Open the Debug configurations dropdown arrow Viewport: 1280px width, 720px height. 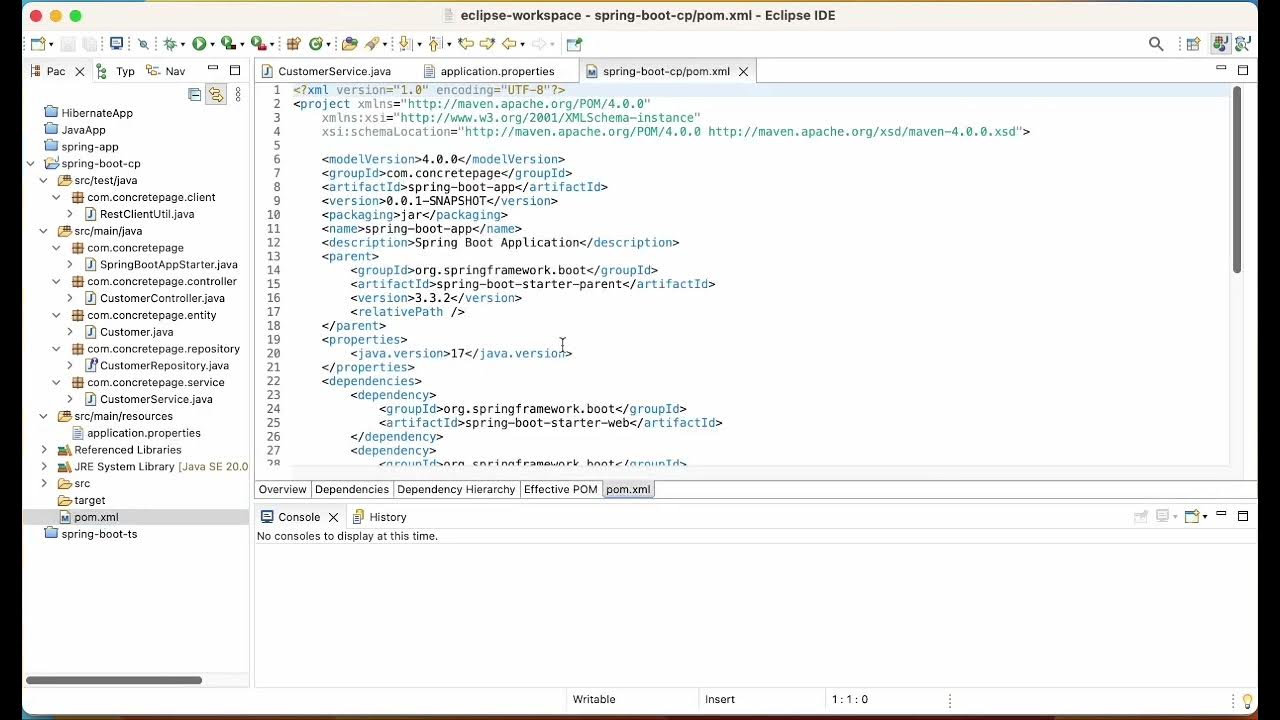click(183, 45)
